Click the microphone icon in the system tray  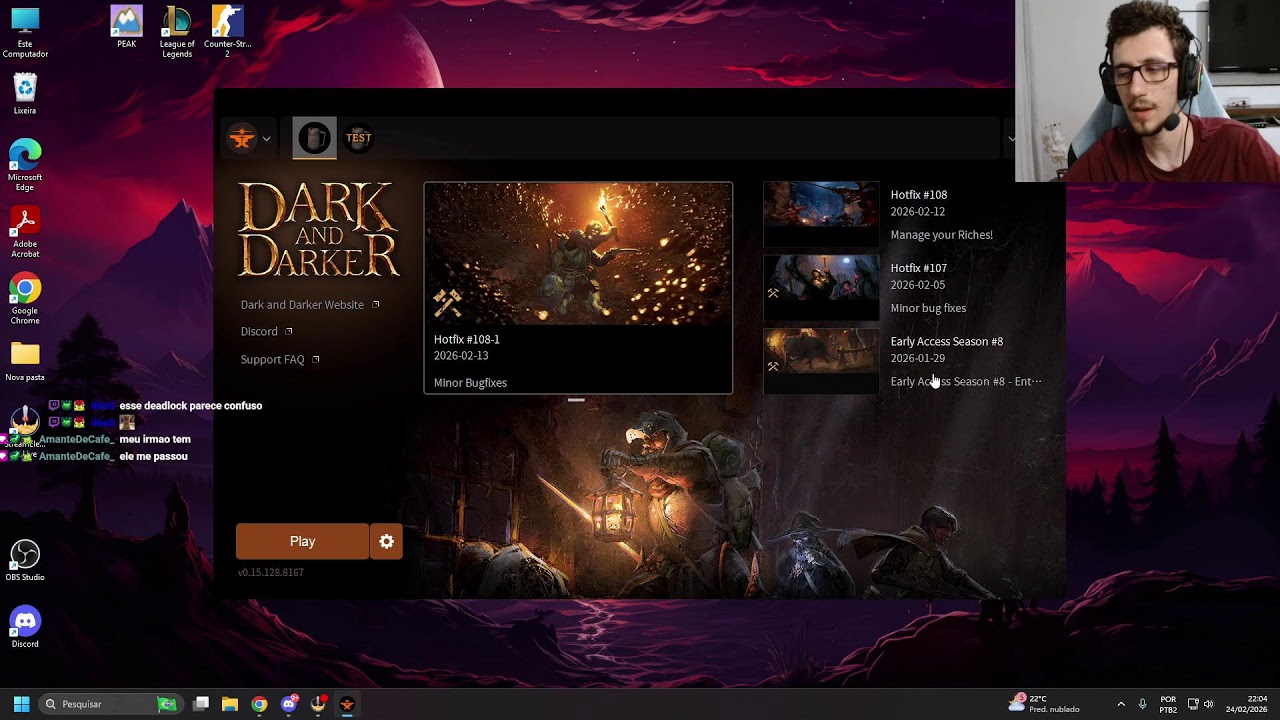(x=1143, y=704)
